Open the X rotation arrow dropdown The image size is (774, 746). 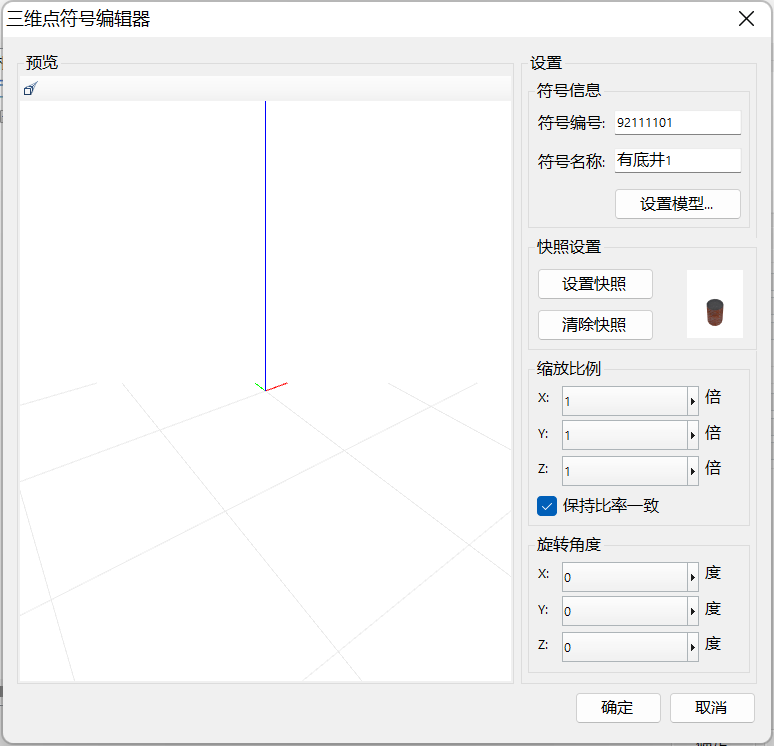pos(693,577)
